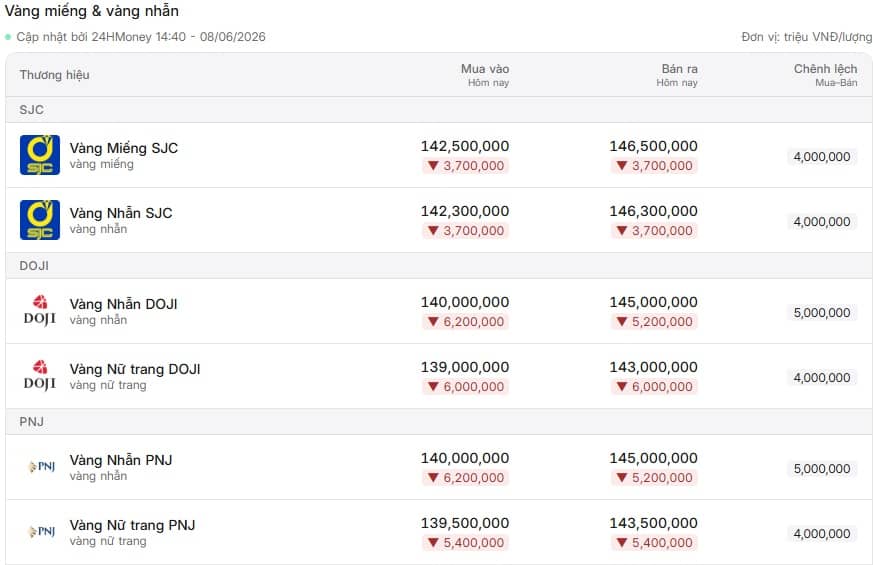This screenshot has height=565, width=873.
Task: Click the buy change badge for Vàng Nhẫn SJC
Action: coord(465,230)
